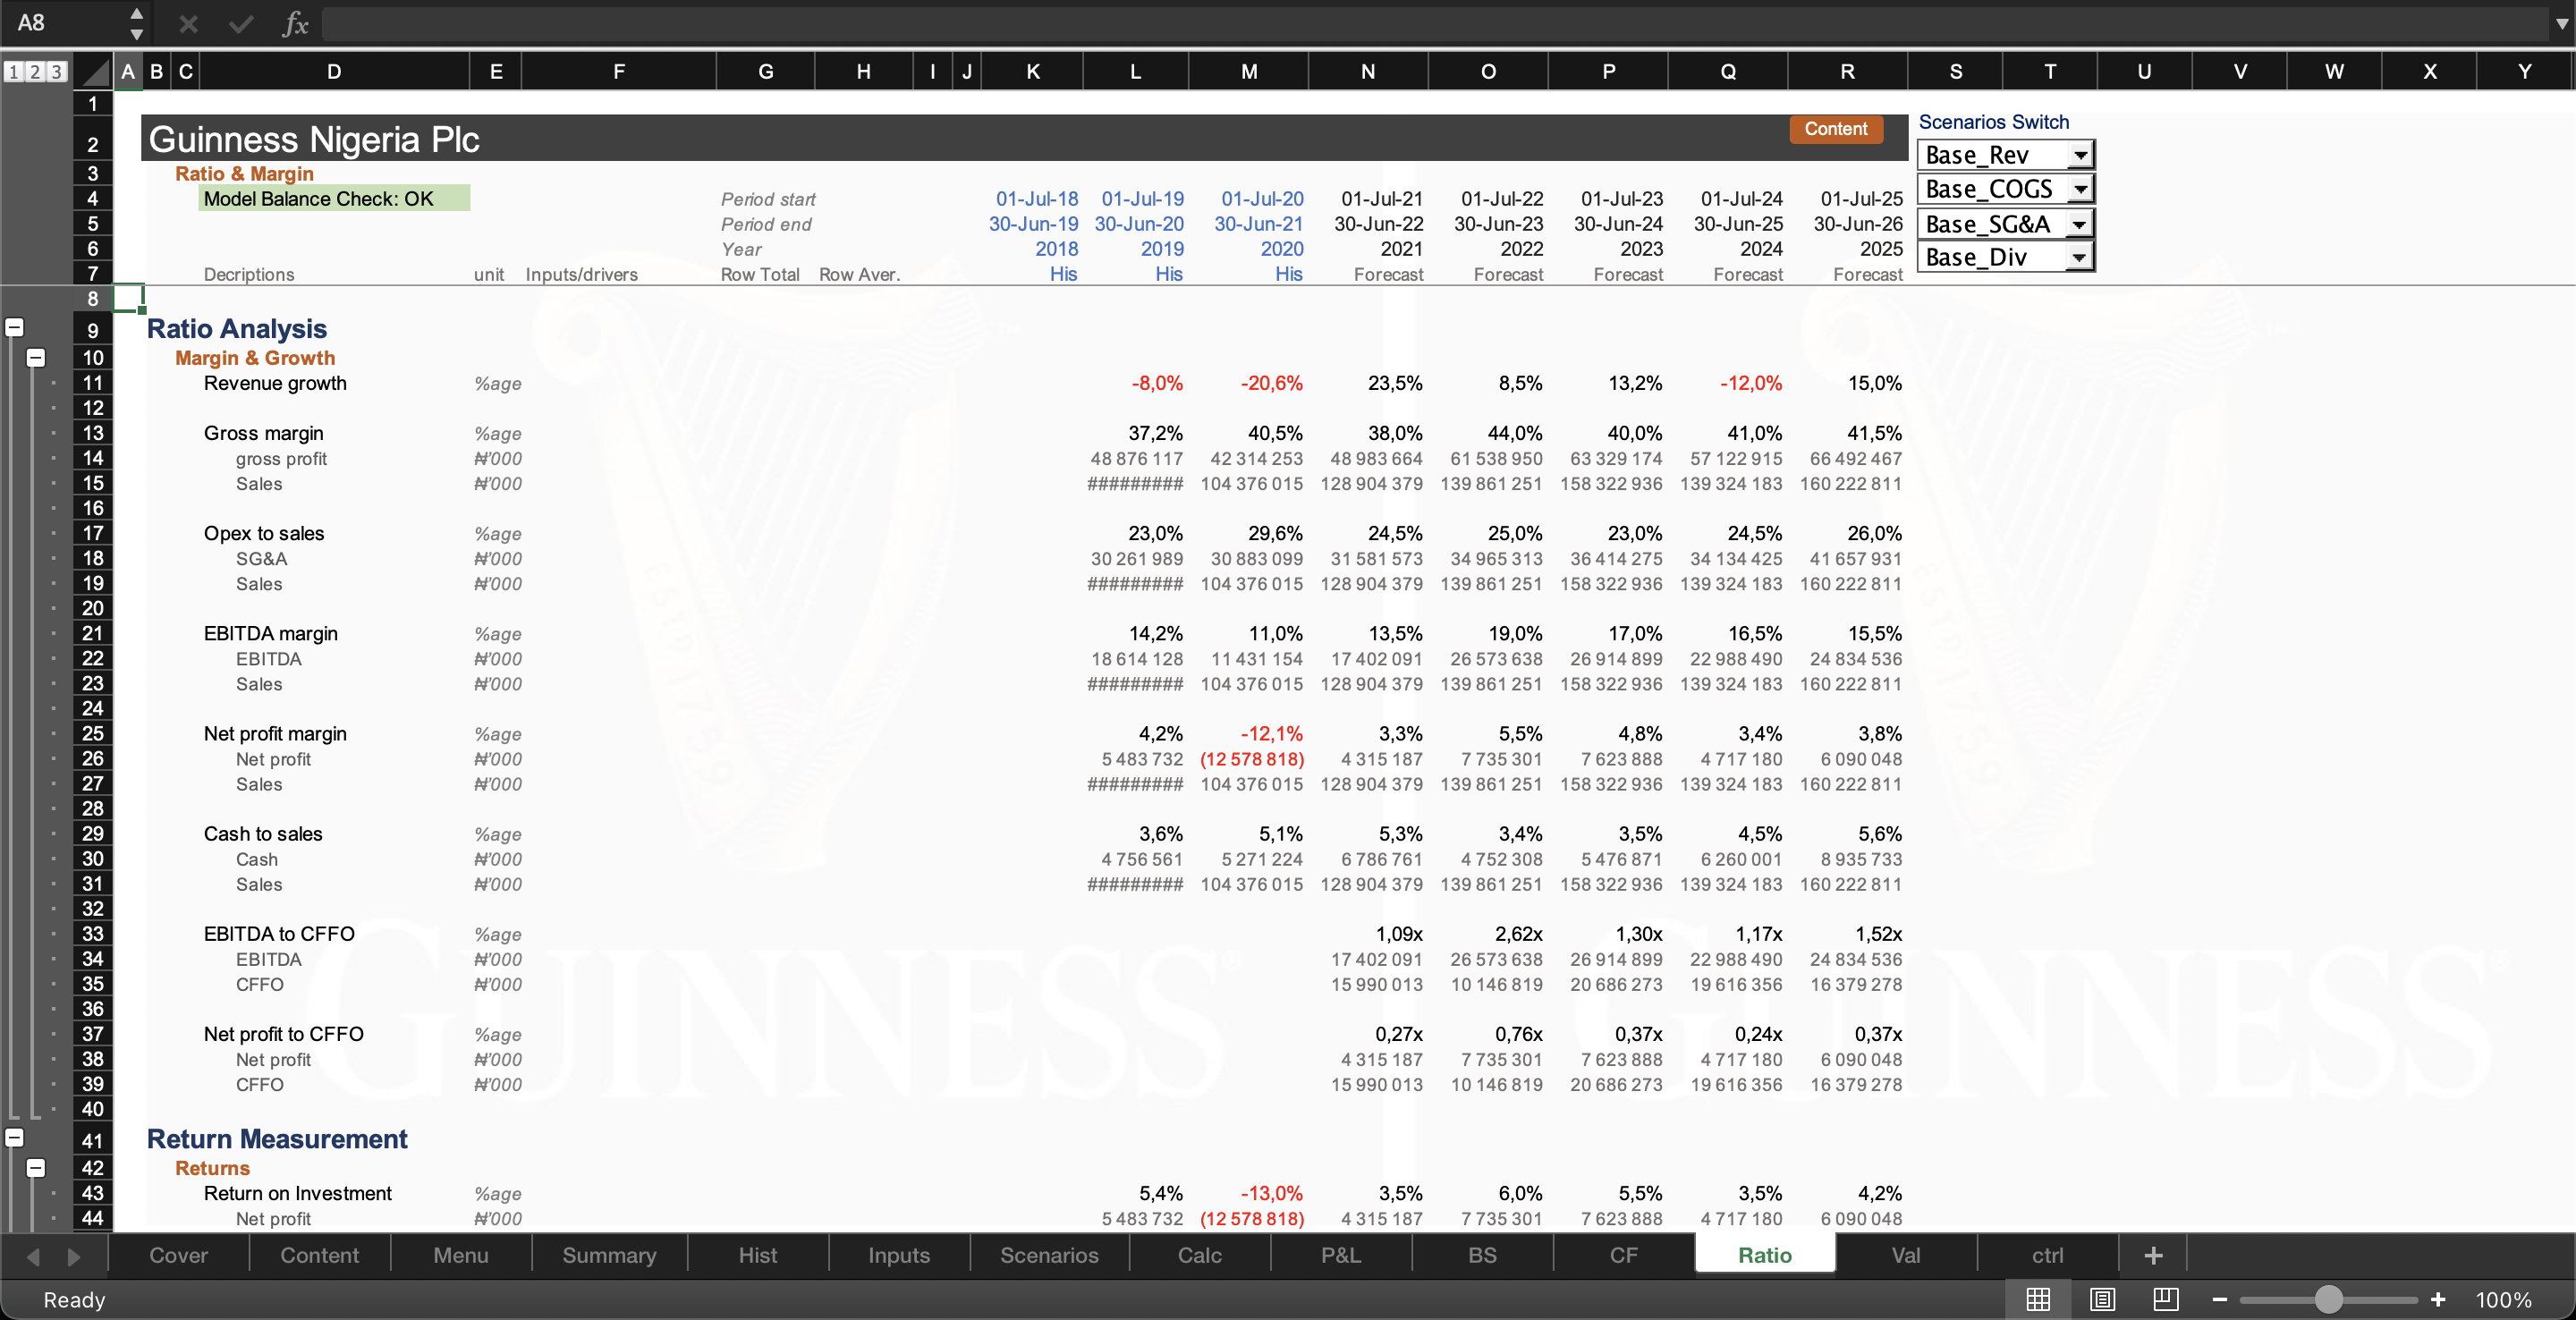Click the zoom in plus button
The width and height of the screenshot is (2576, 1320).
[x=2438, y=1299]
